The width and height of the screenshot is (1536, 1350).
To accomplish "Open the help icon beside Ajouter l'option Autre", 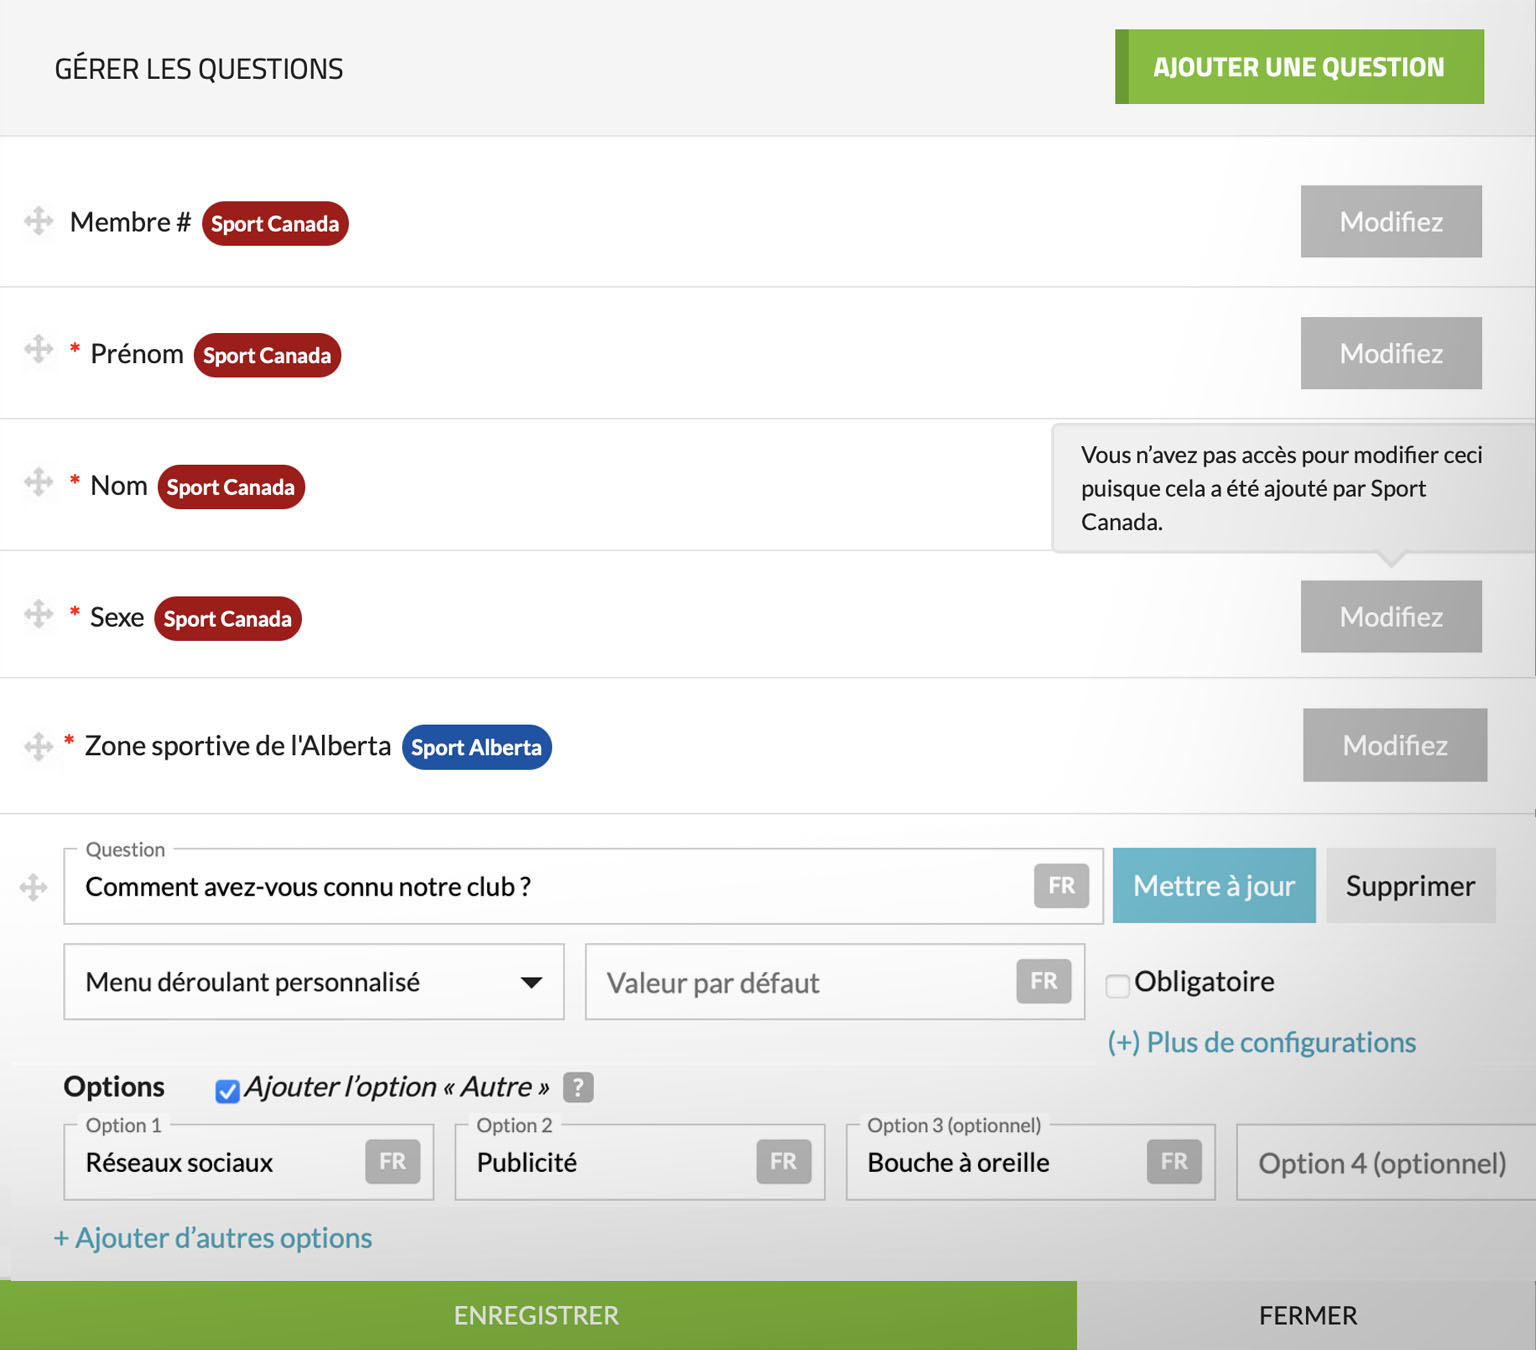I will [578, 1087].
